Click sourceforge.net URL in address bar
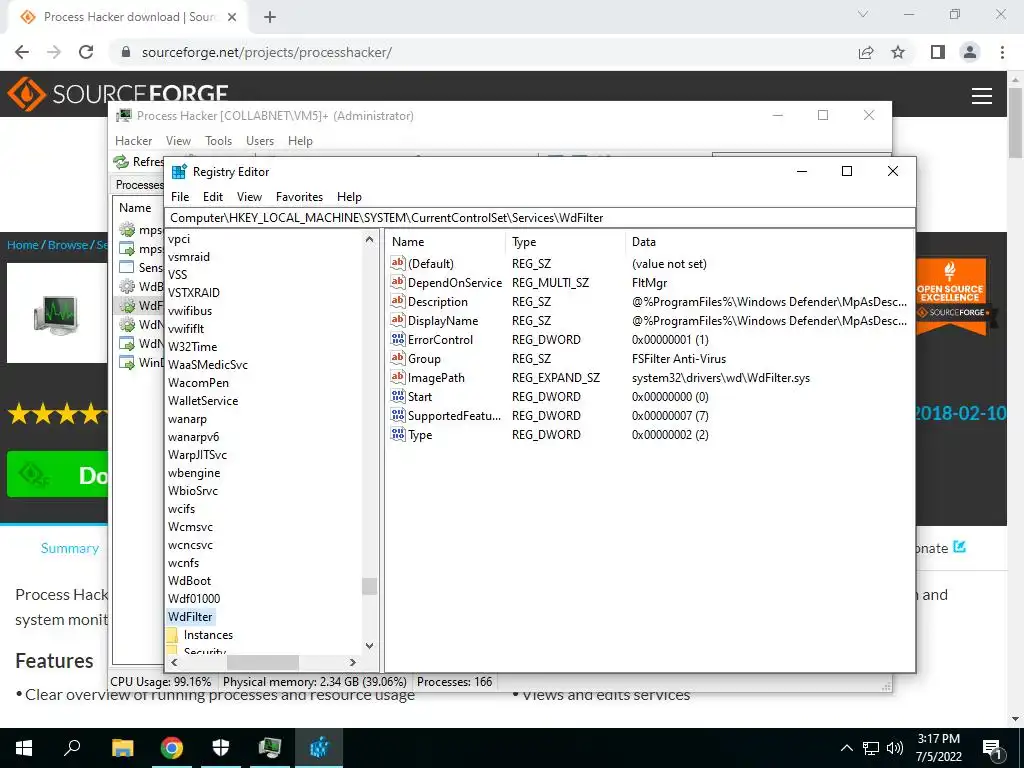The width and height of the screenshot is (1024, 768). (266, 52)
